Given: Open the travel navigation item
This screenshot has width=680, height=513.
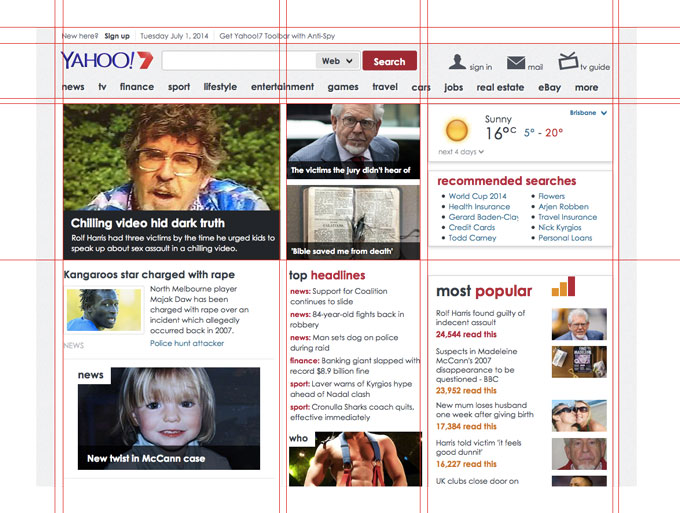Looking at the screenshot, I should coord(385,87).
